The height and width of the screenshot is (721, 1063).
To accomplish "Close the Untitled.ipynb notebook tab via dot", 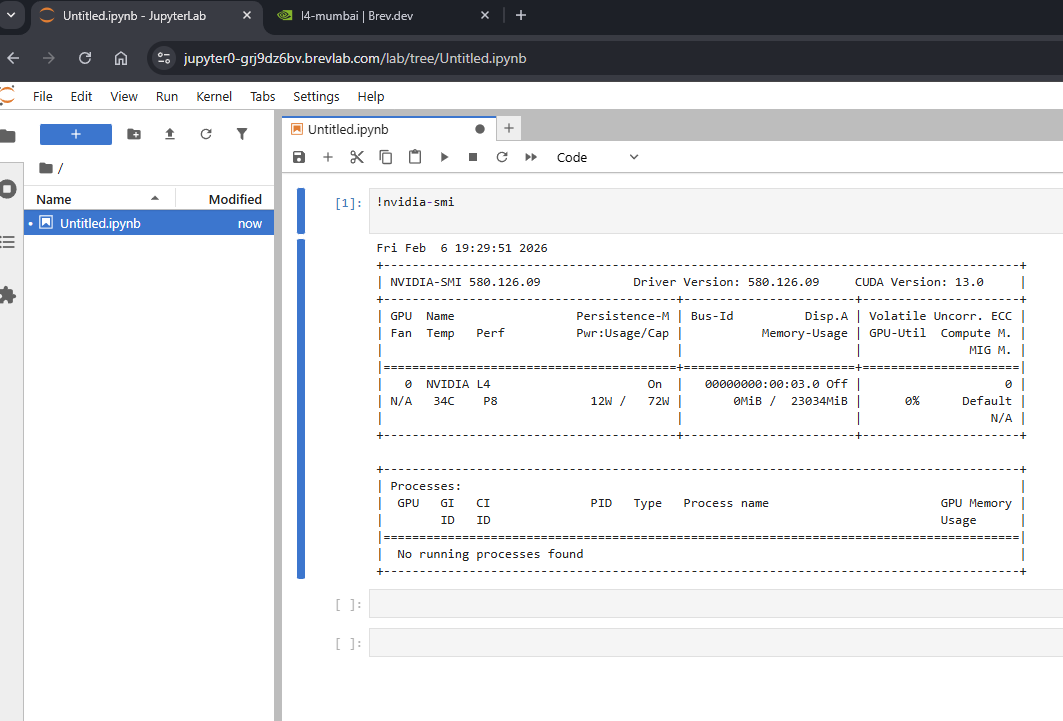I will coord(480,129).
